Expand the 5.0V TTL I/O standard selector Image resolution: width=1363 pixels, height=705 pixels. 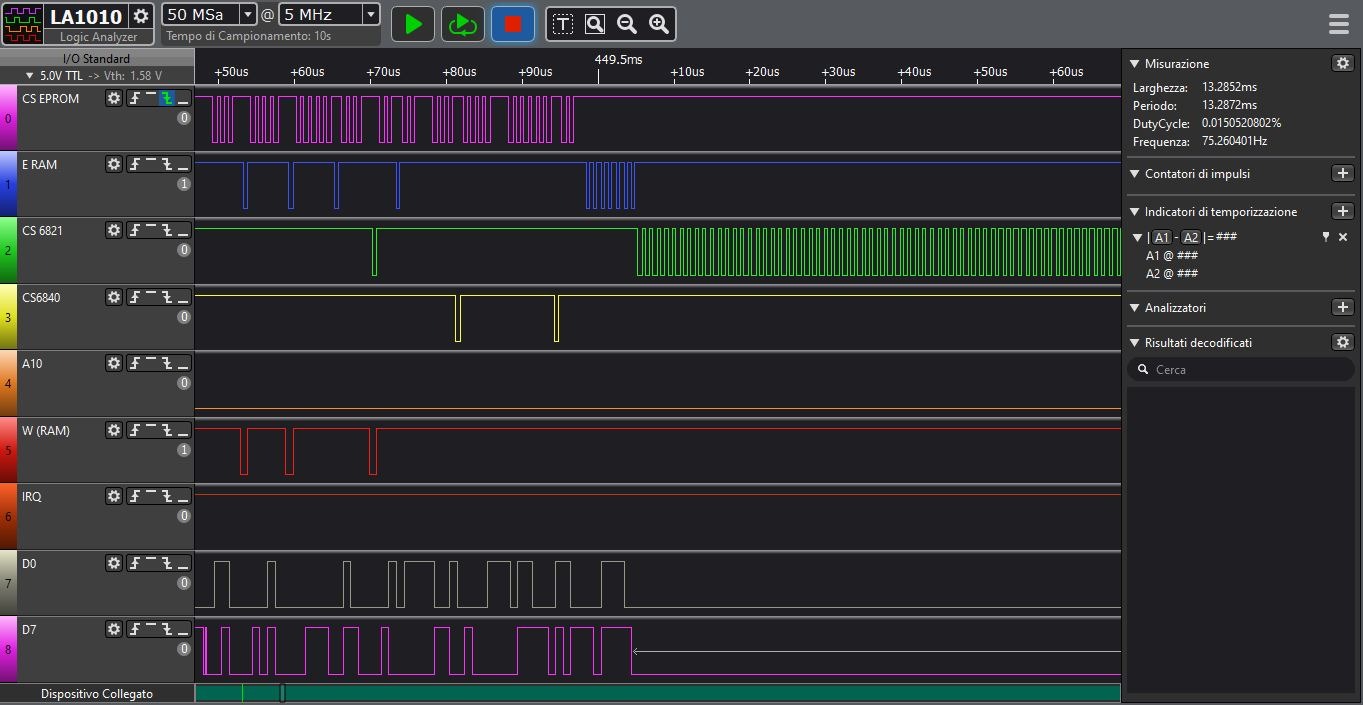(x=30, y=75)
